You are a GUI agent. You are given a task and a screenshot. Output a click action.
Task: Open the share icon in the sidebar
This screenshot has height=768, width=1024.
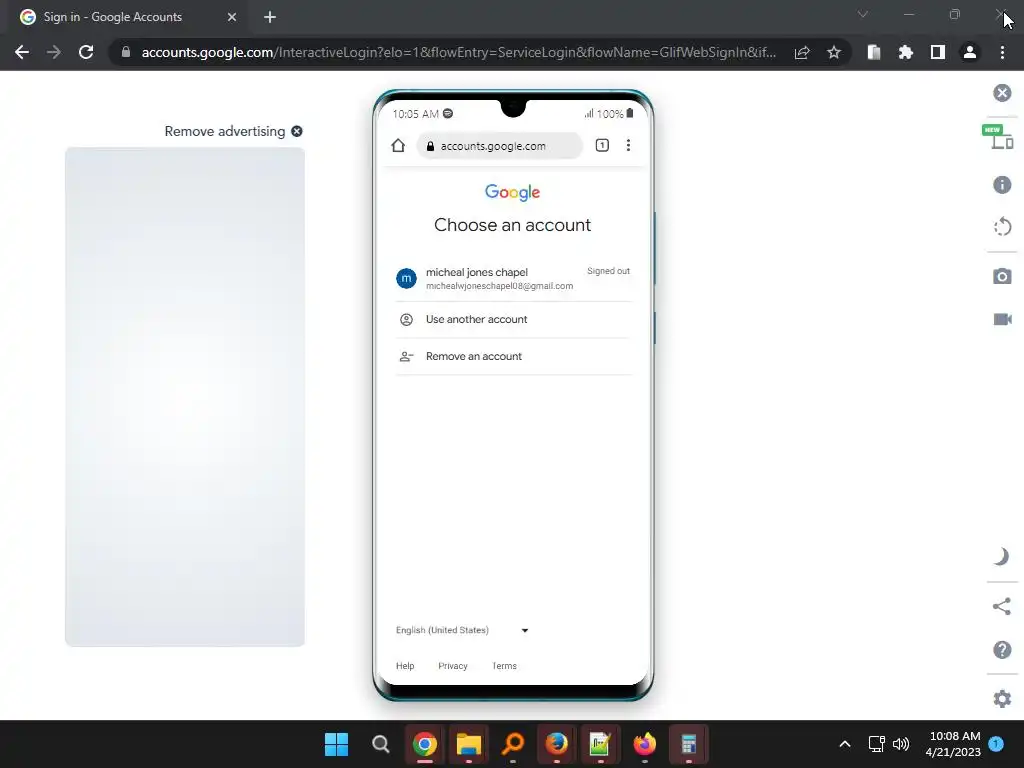(1002, 606)
